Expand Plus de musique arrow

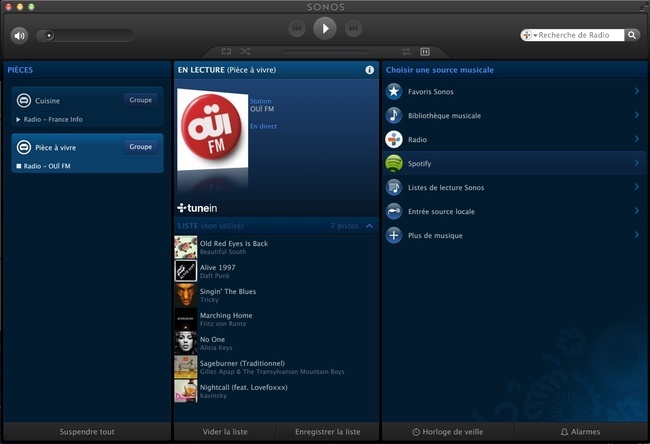pyautogui.click(x=637, y=235)
